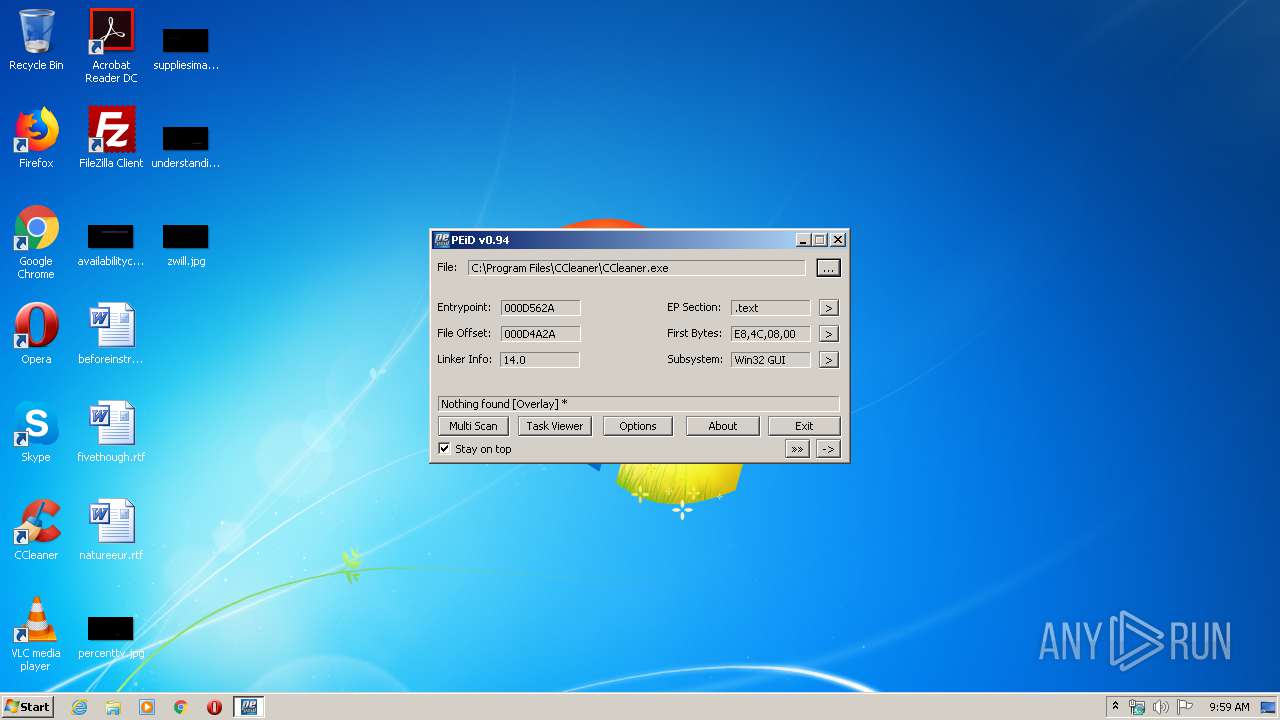The height and width of the screenshot is (720, 1280).
Task: Select the Firefox desktop shortcut
Action: [x=36, y=138]
